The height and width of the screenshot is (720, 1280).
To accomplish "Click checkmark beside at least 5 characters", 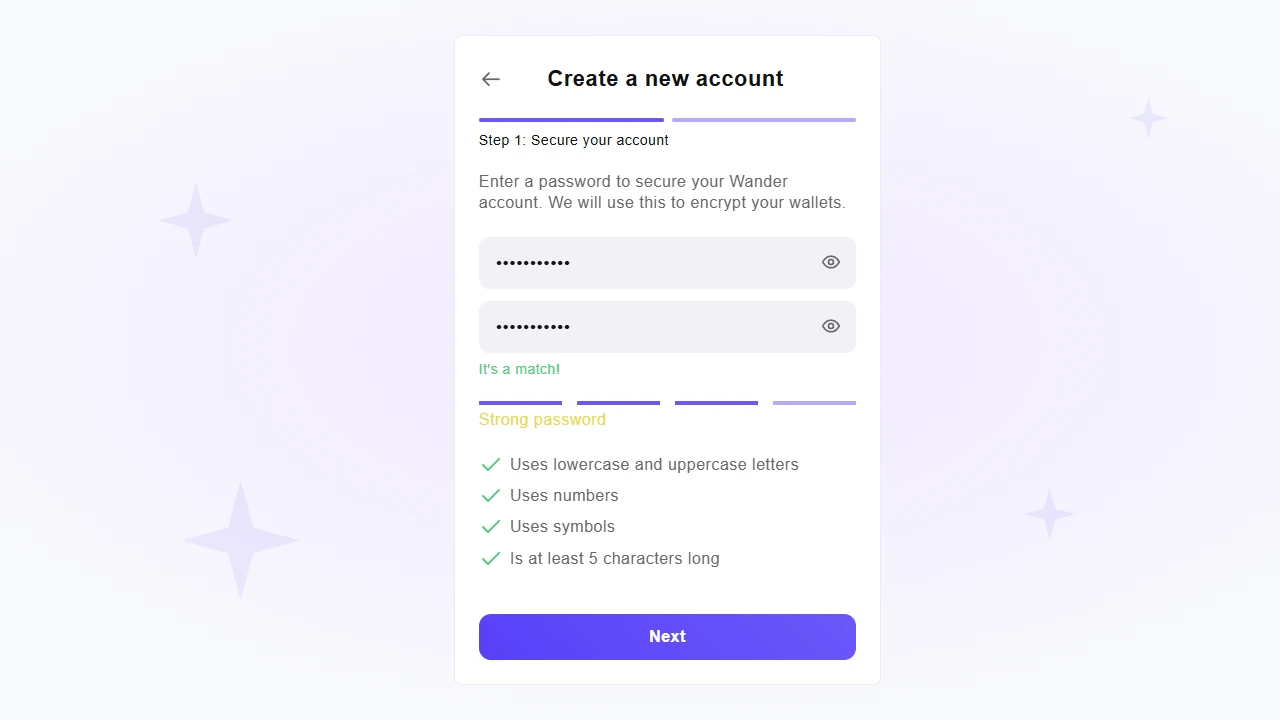I will coord(491,559).
